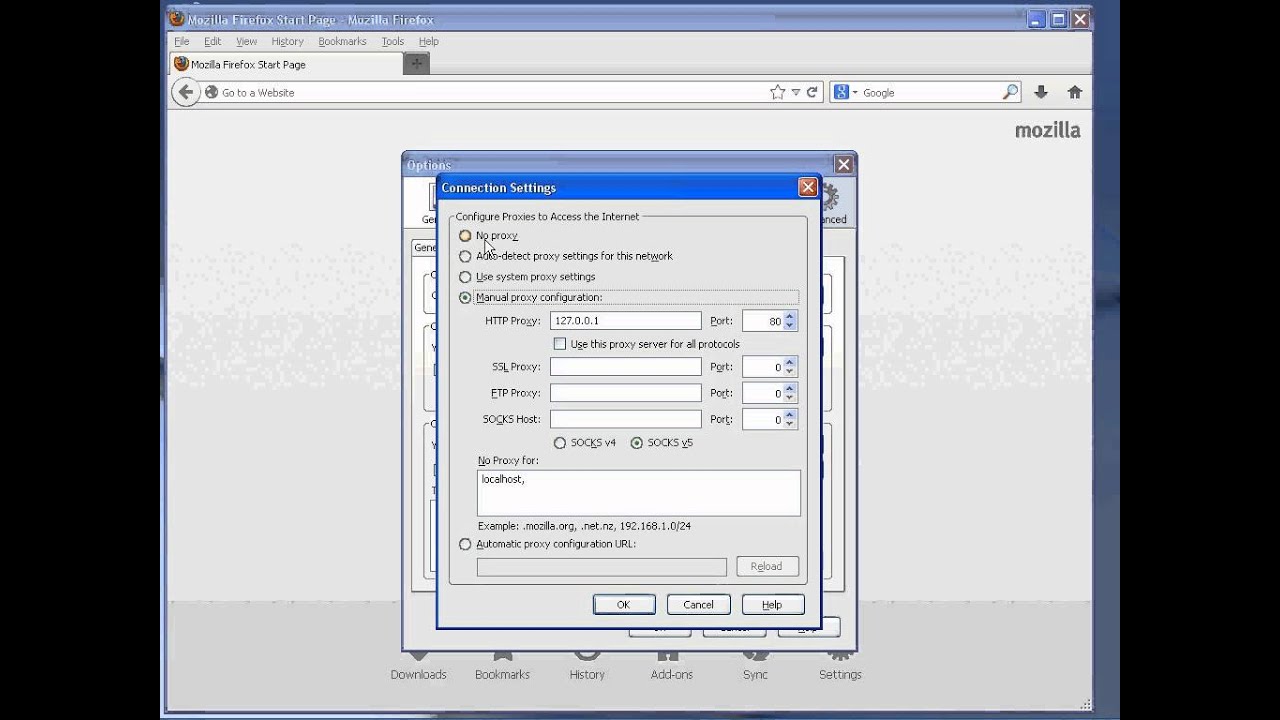Open the History menu
The image size is (1280, 720).
click(x=287, y=41)
